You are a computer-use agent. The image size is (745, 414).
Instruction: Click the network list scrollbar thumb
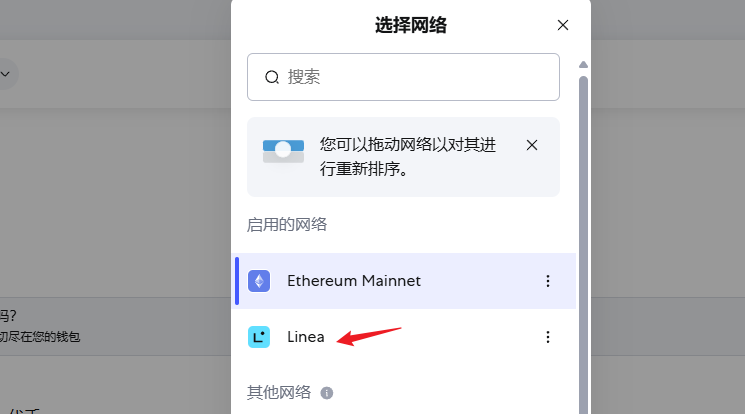[x=583, y=245]
